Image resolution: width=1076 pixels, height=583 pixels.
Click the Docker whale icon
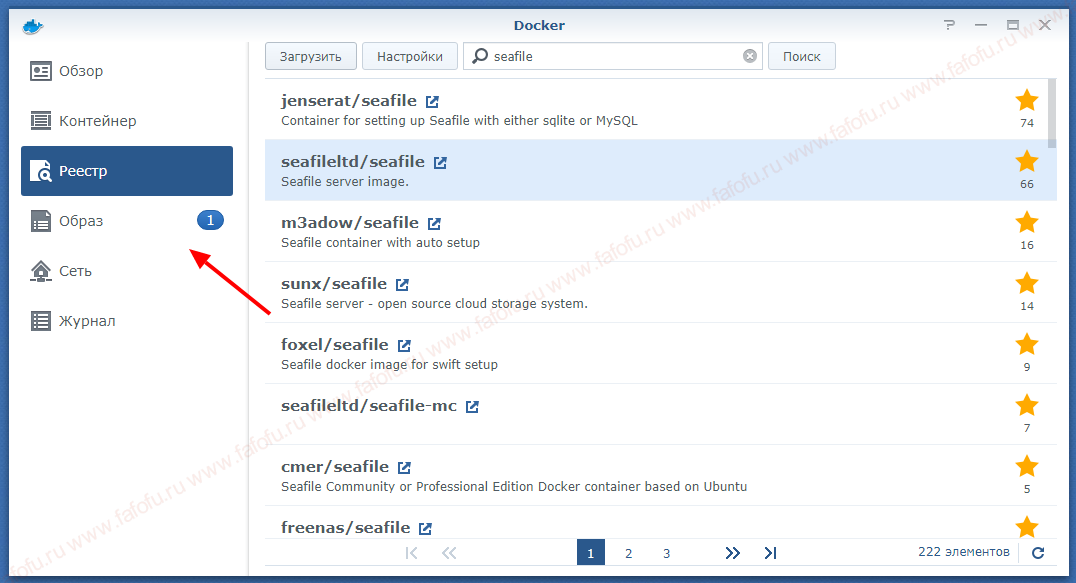tap(32, 27)
